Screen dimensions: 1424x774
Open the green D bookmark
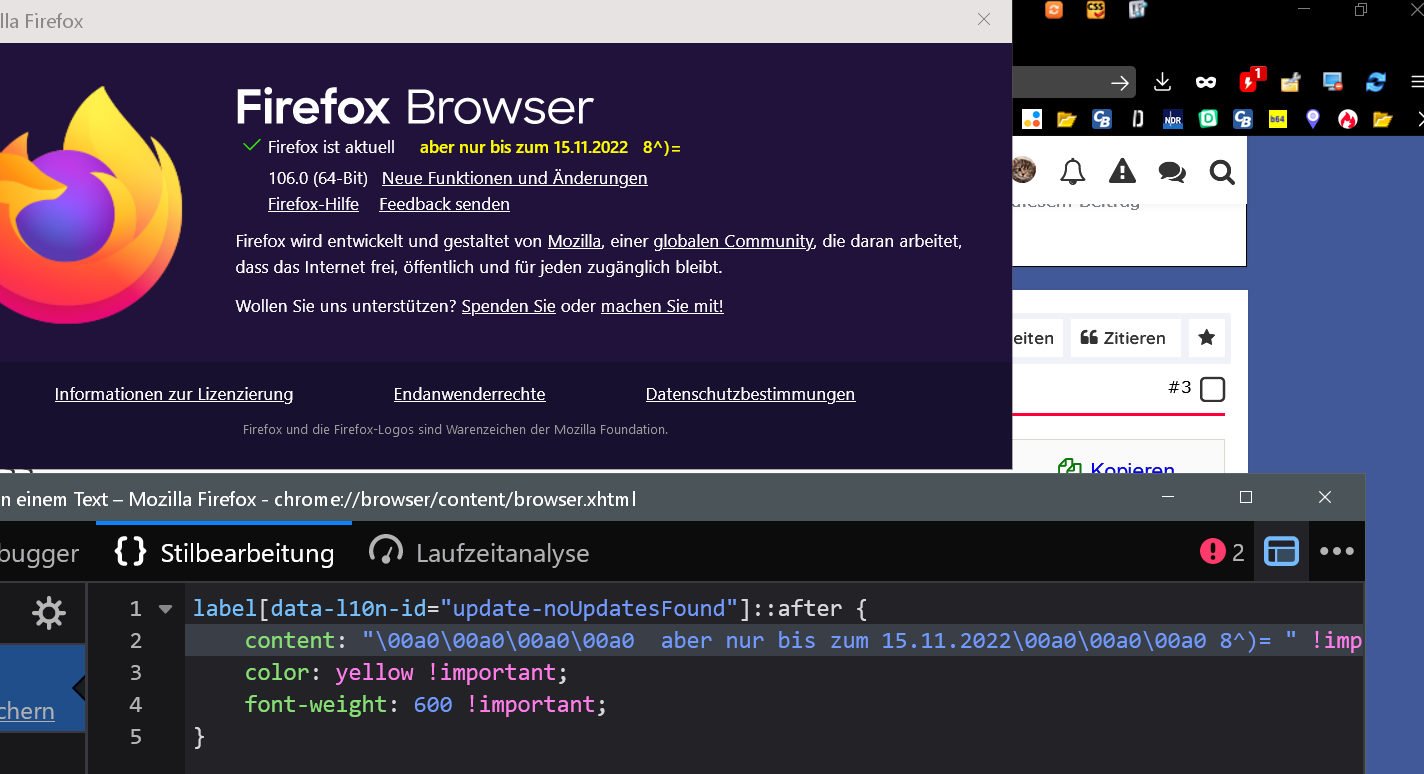[1208, 119]
